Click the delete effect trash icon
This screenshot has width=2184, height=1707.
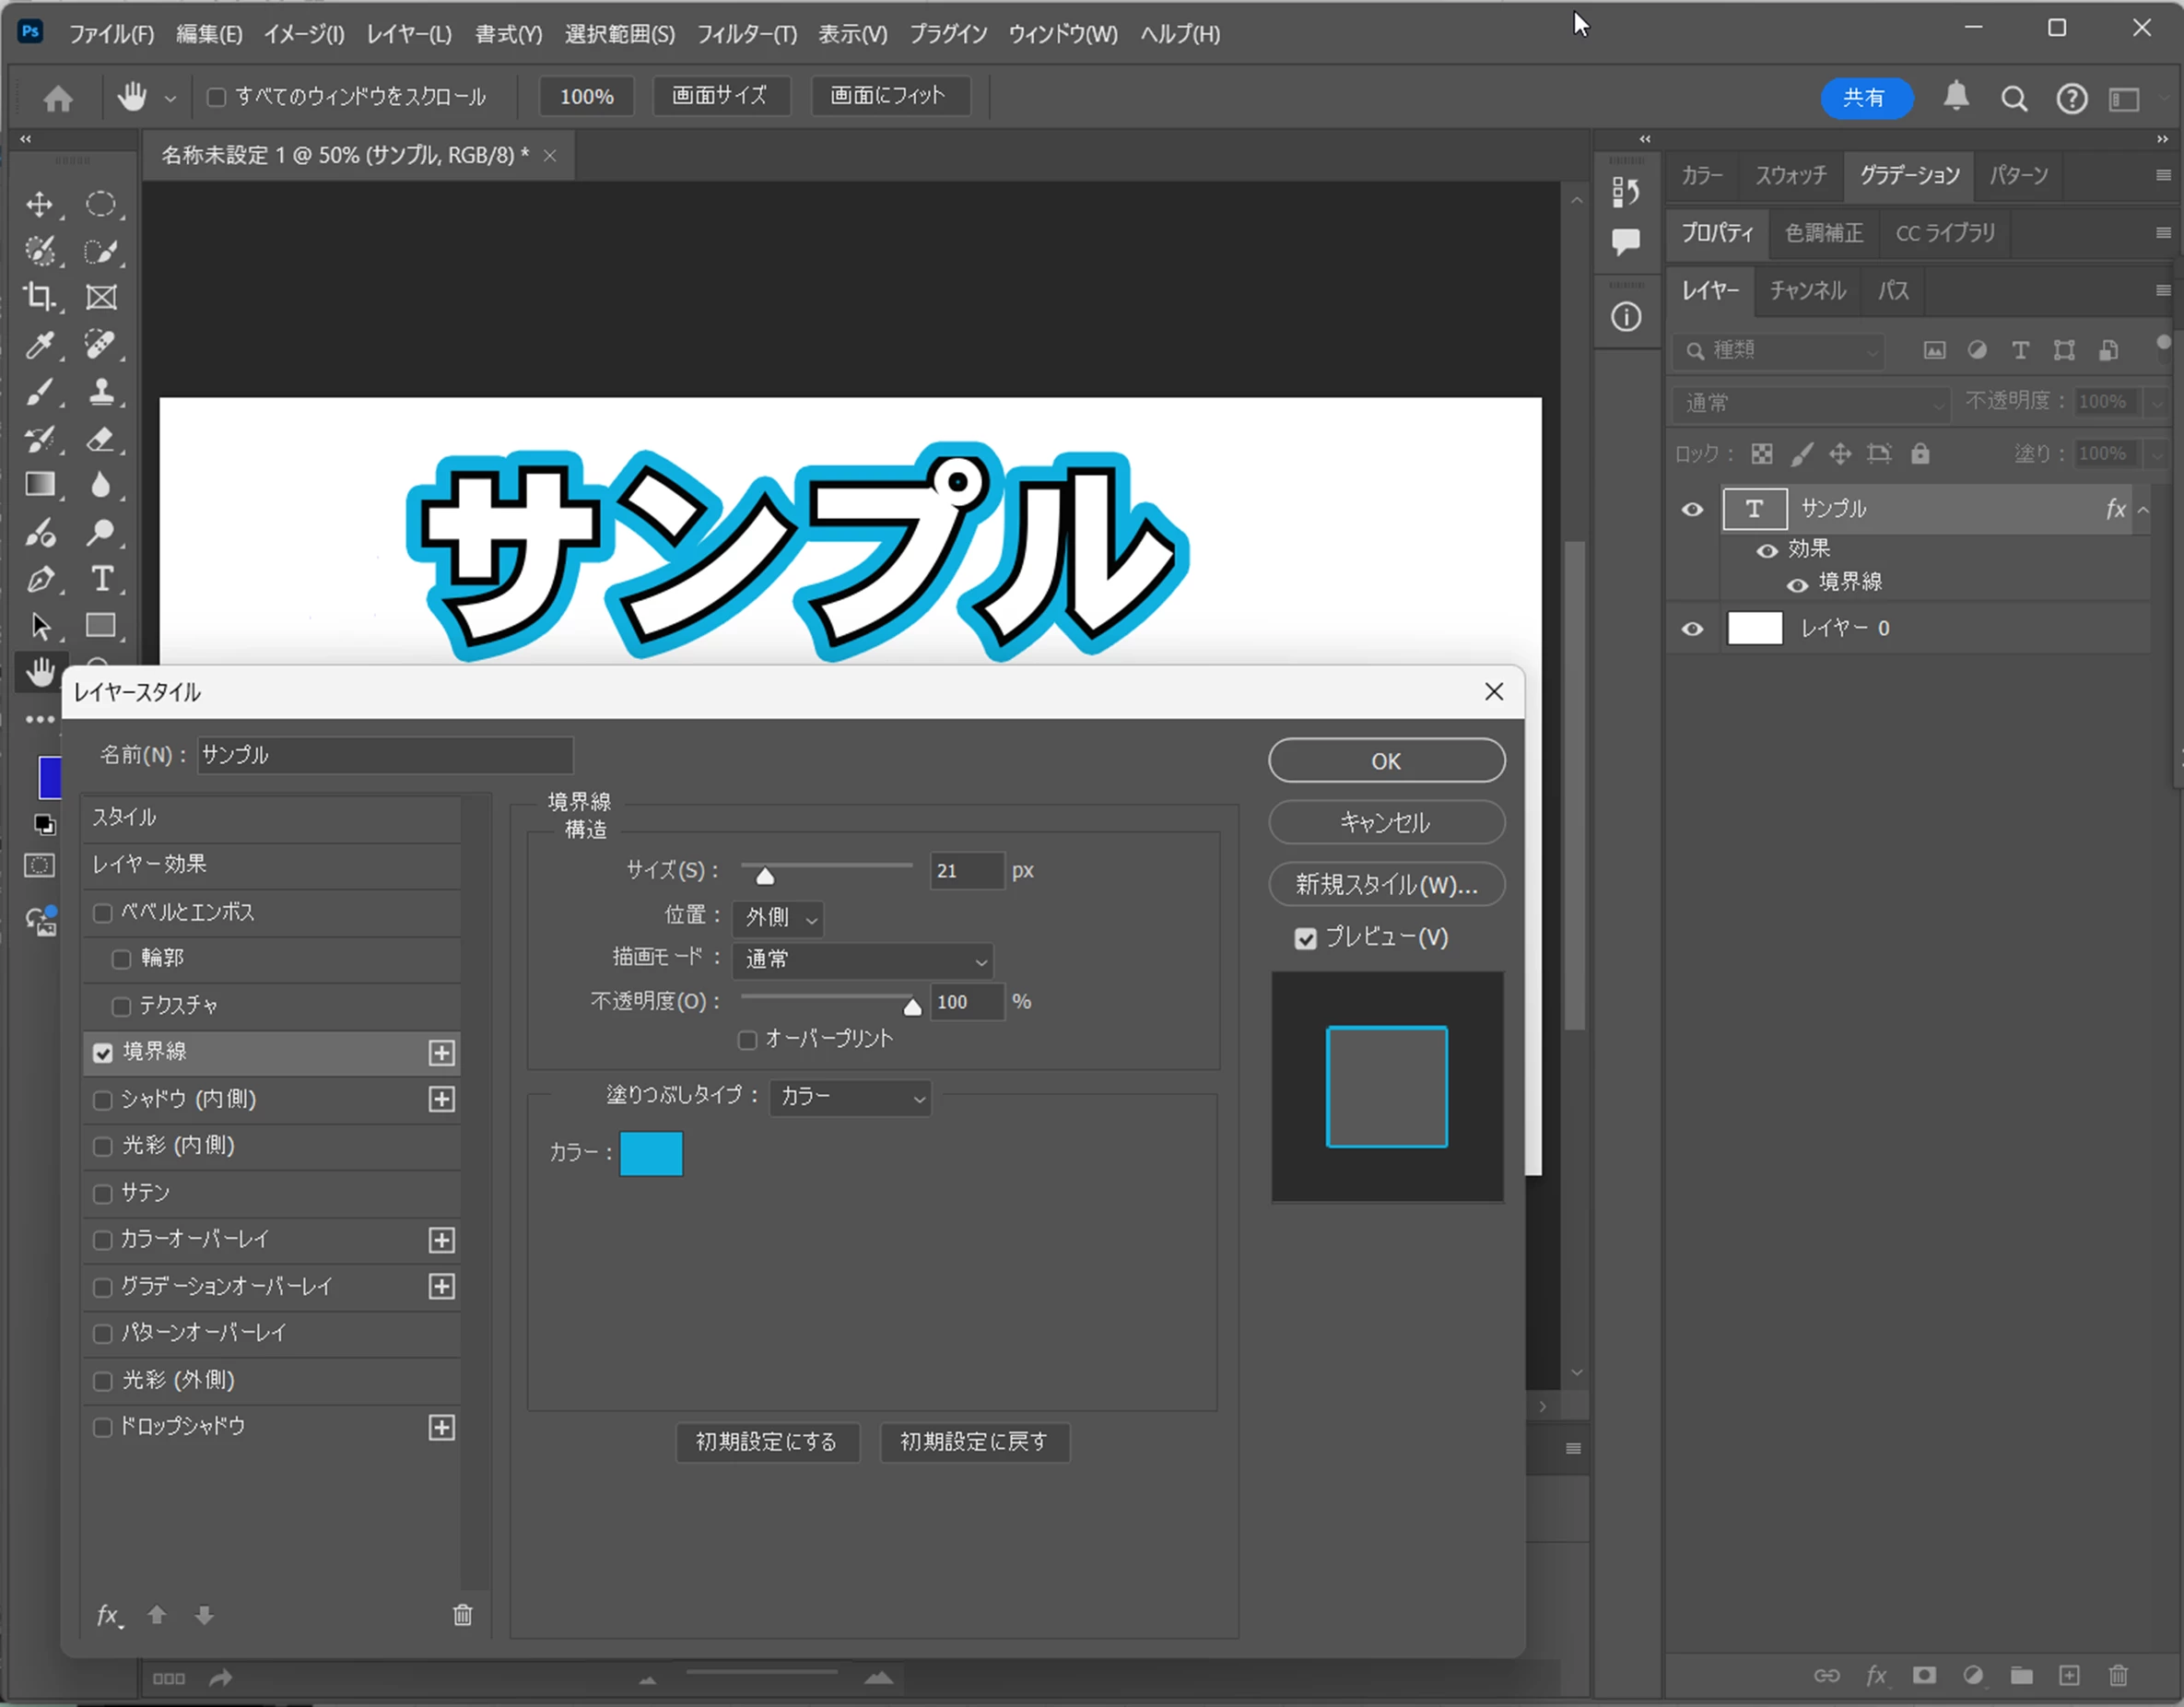(462, 1615)
